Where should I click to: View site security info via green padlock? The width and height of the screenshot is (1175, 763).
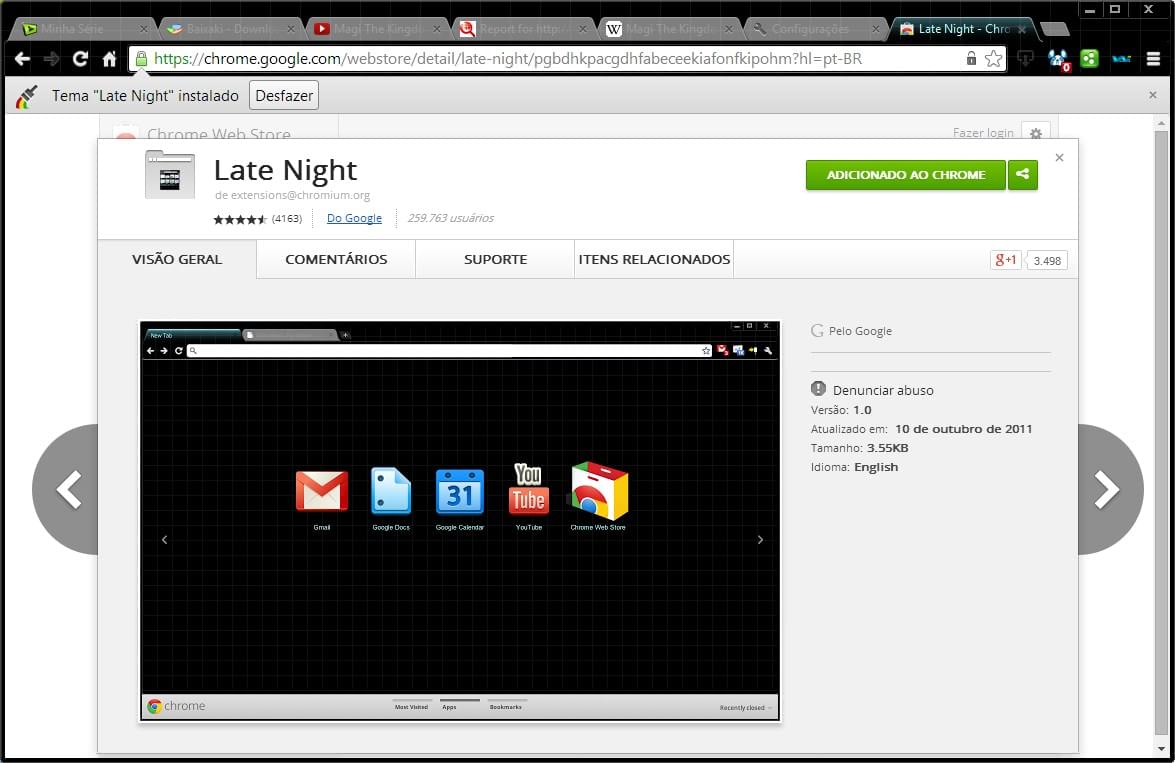pyautogui.click(x=141, y=58)
